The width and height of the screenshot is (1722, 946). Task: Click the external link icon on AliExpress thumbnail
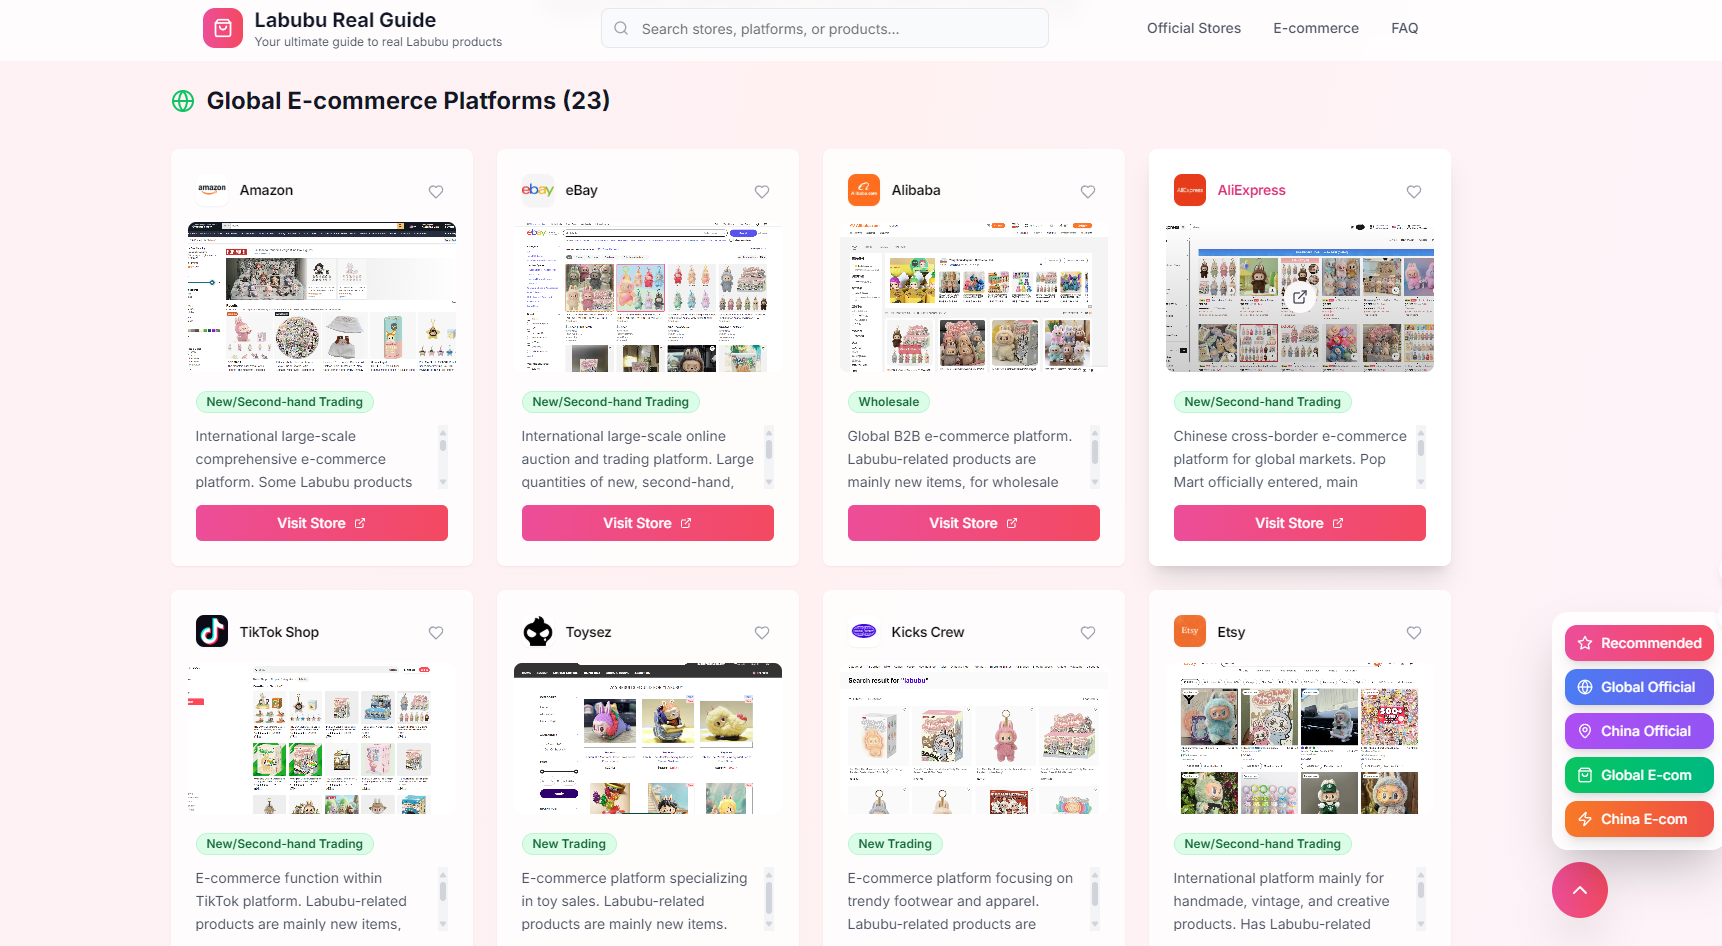pyautogui.click(x=1300, y=297)
